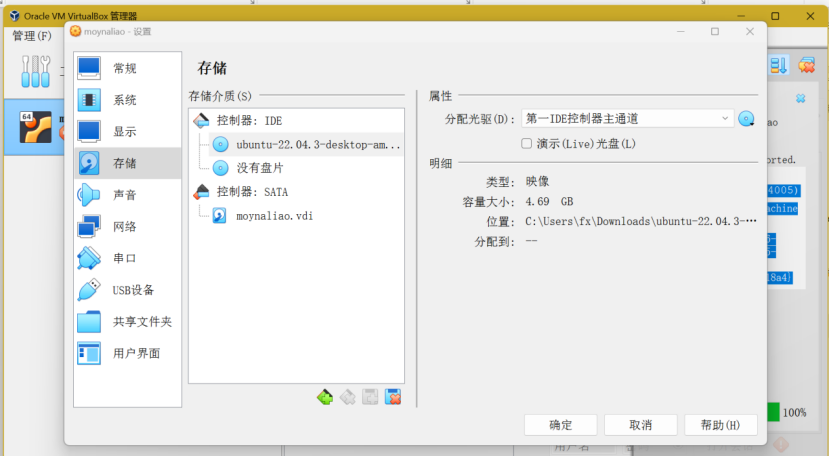Image resolution: width=830 pixels, height=457 pixels.
Task: Click the green add controller icon
Action: (325, 397)
